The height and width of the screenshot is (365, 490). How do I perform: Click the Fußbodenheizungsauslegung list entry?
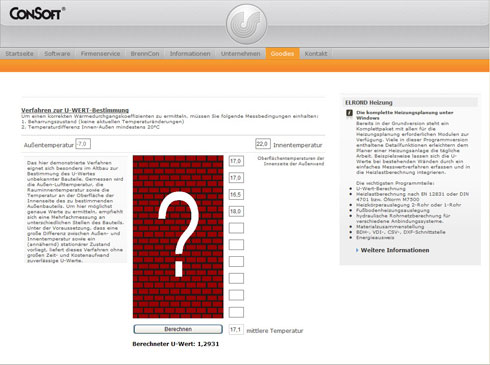pyautogui.click(x=393, y=210)
